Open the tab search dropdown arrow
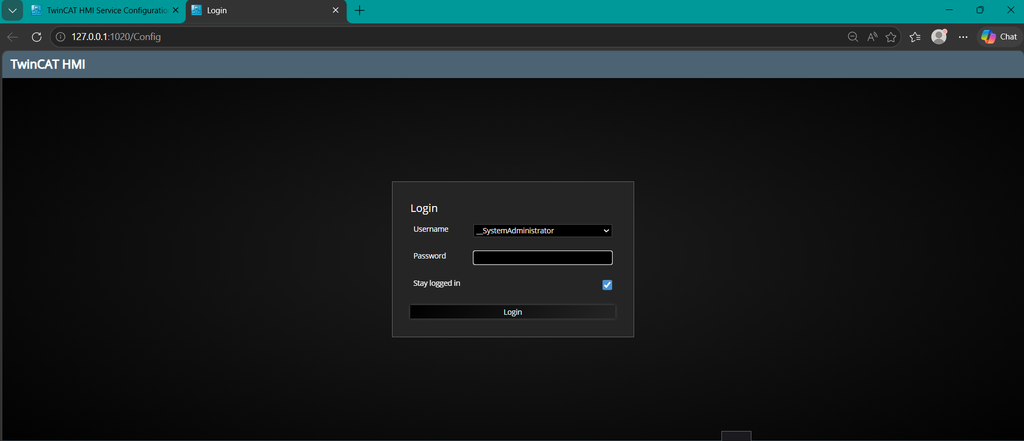The height and width of the screenshot is (441, 1024). (12, 10)
